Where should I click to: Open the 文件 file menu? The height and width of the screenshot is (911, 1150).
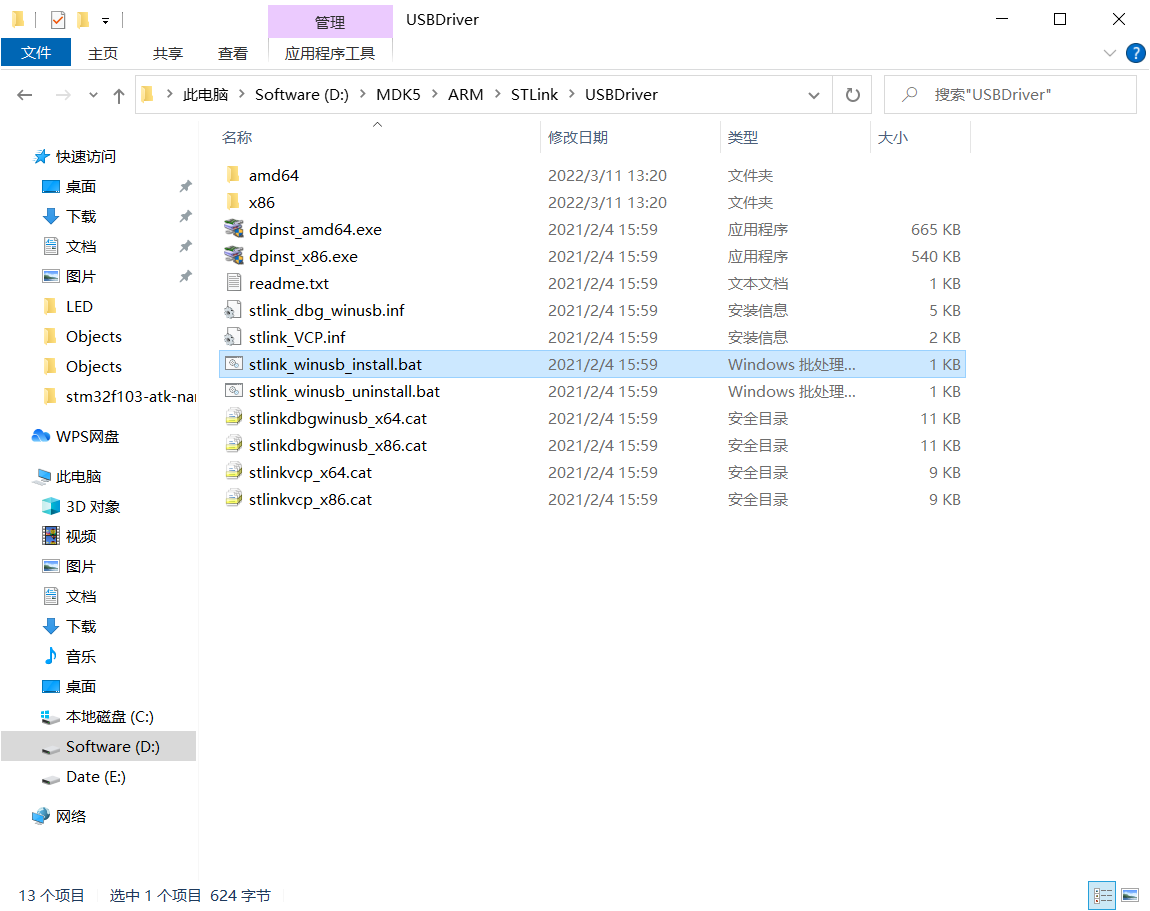tap(36, 53)
